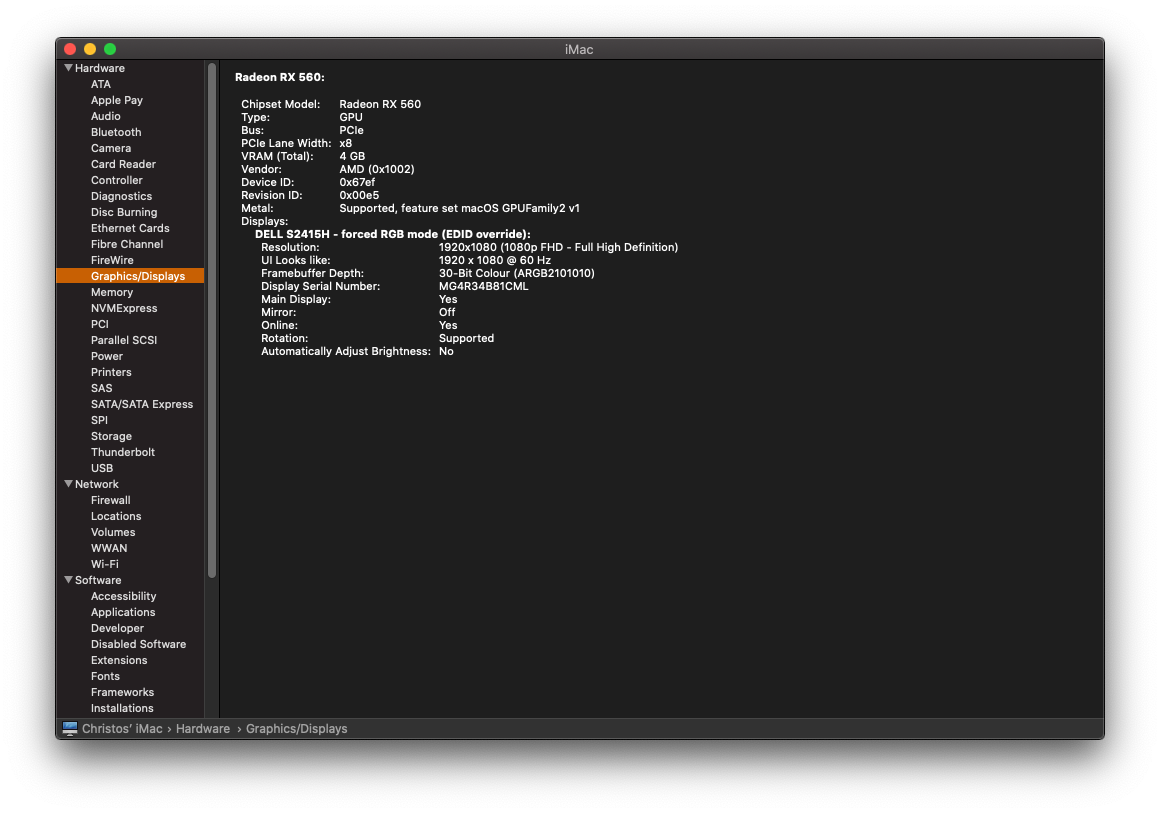
Task: Click Hardware in the path bar
Action: (203, 729)
